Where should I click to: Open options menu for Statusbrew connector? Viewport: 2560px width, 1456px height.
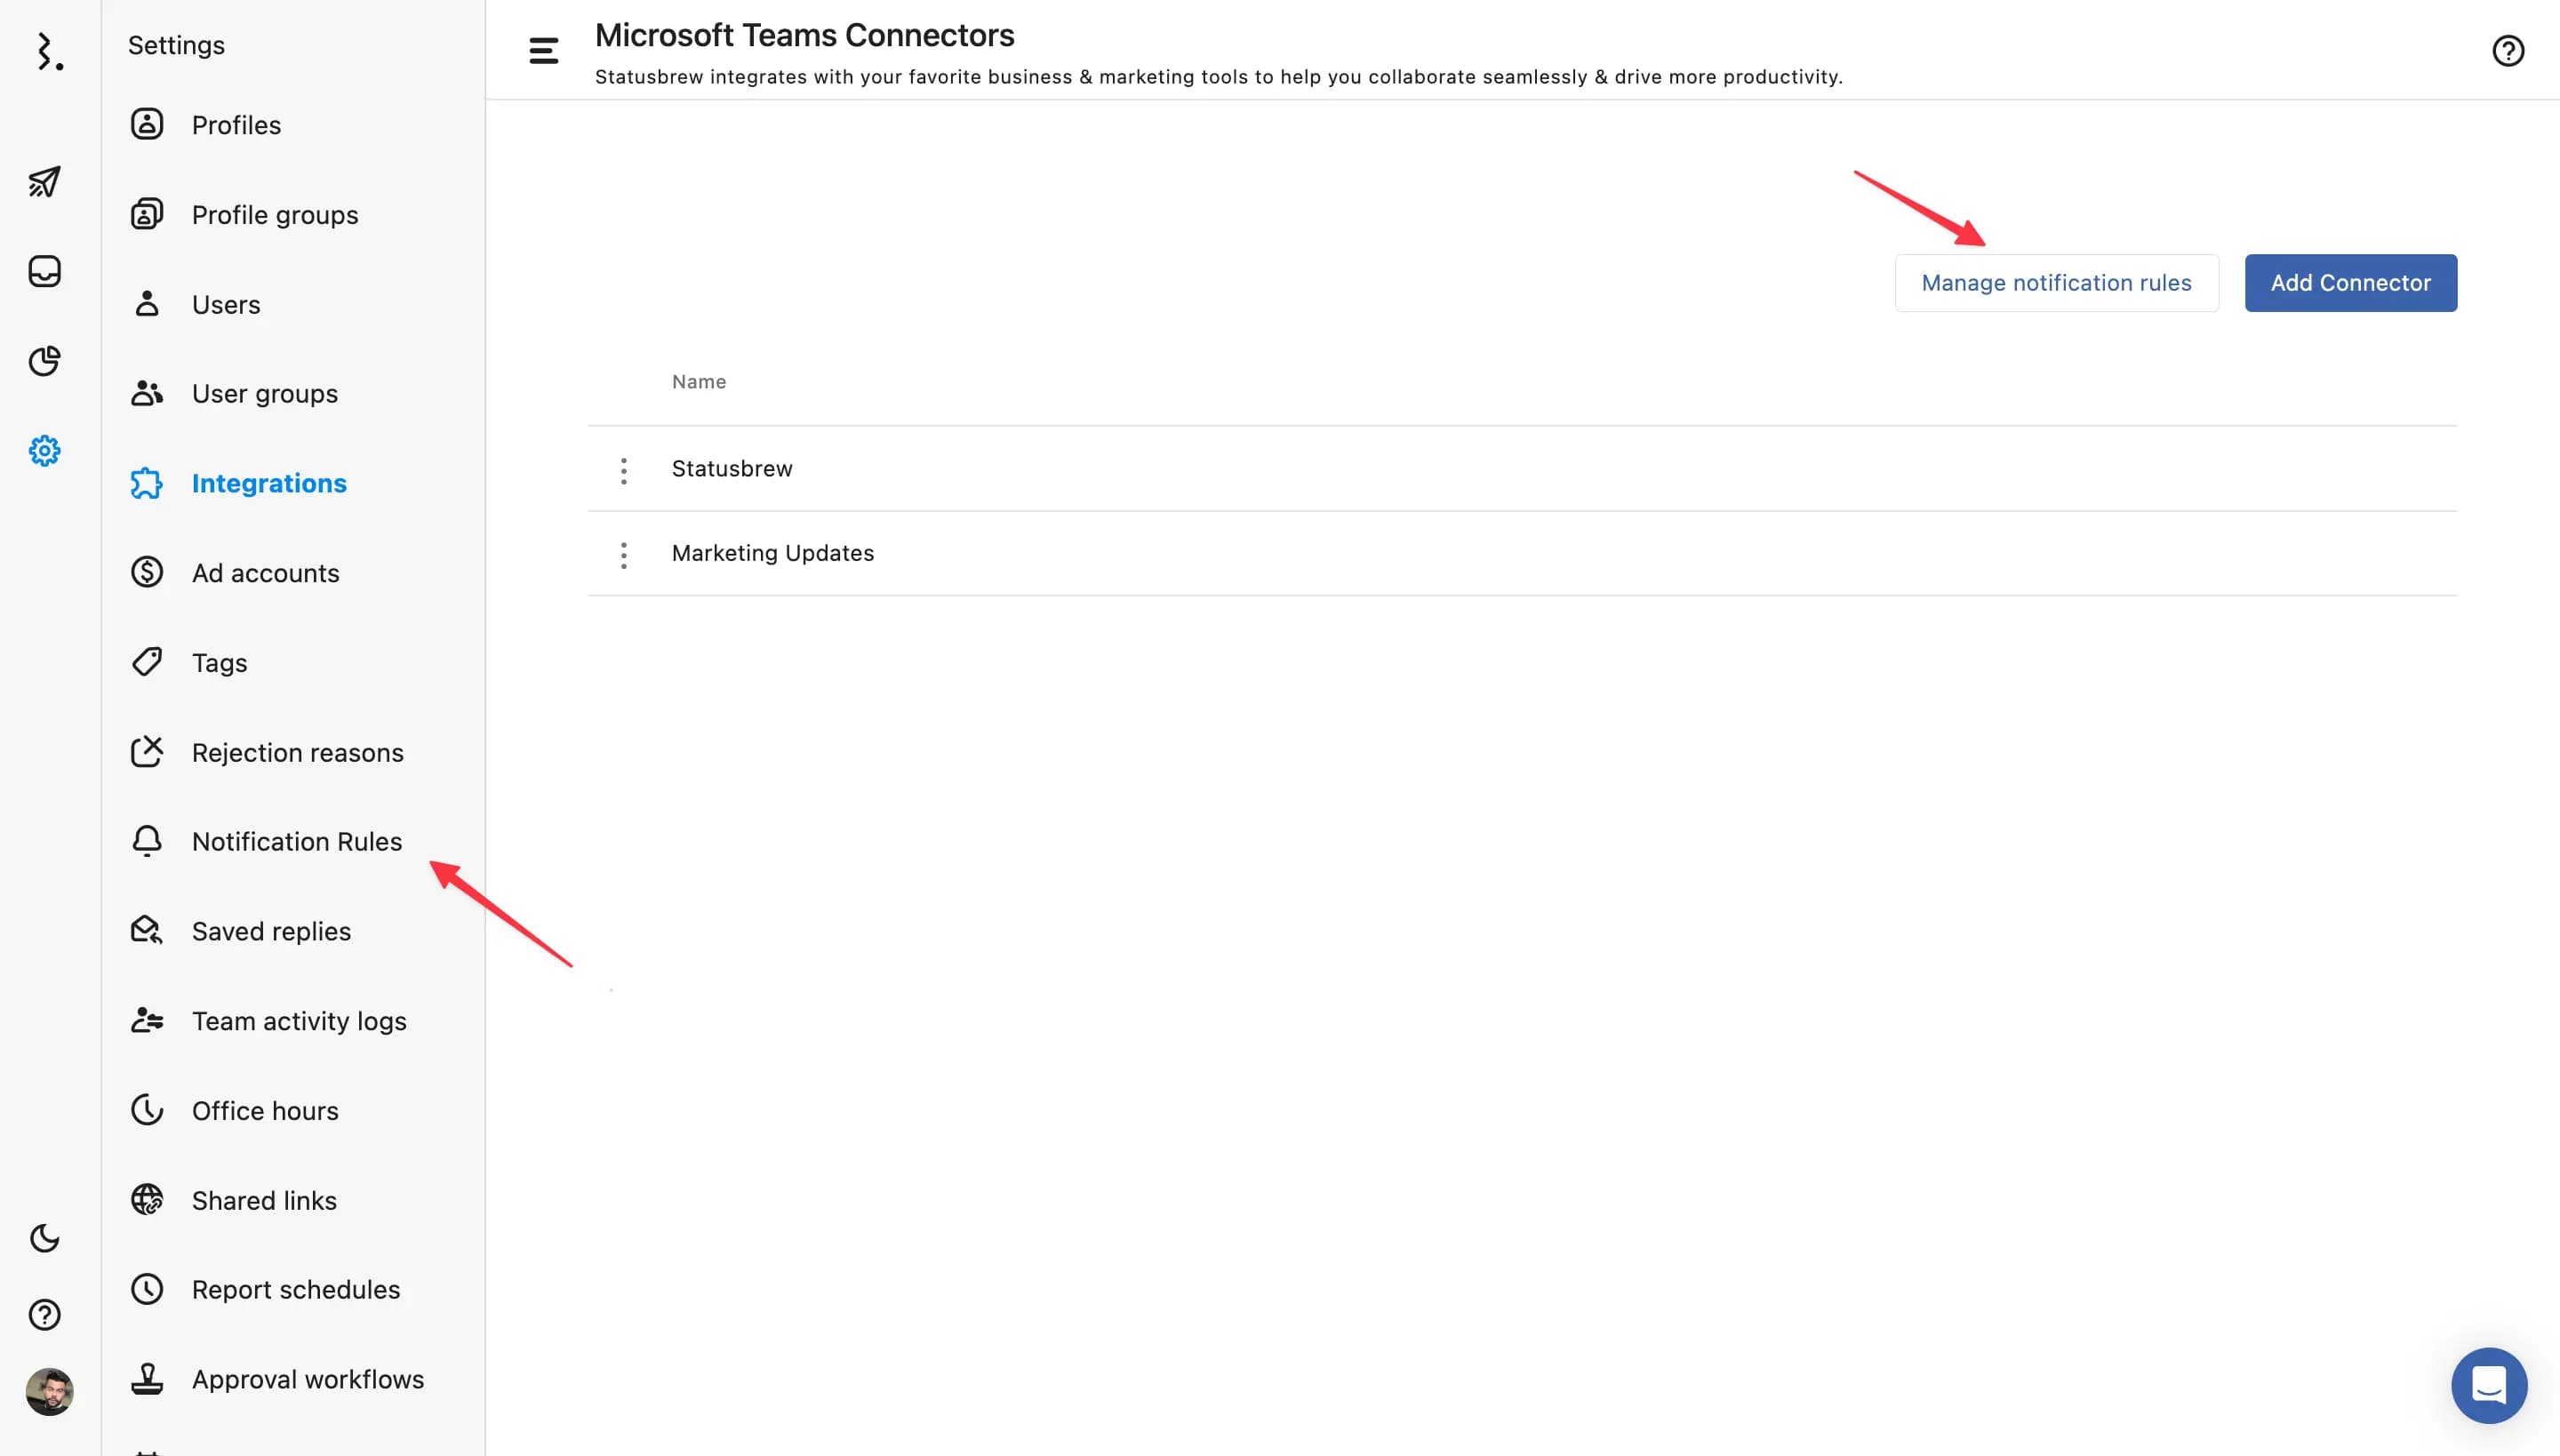[x=624, y=470]
